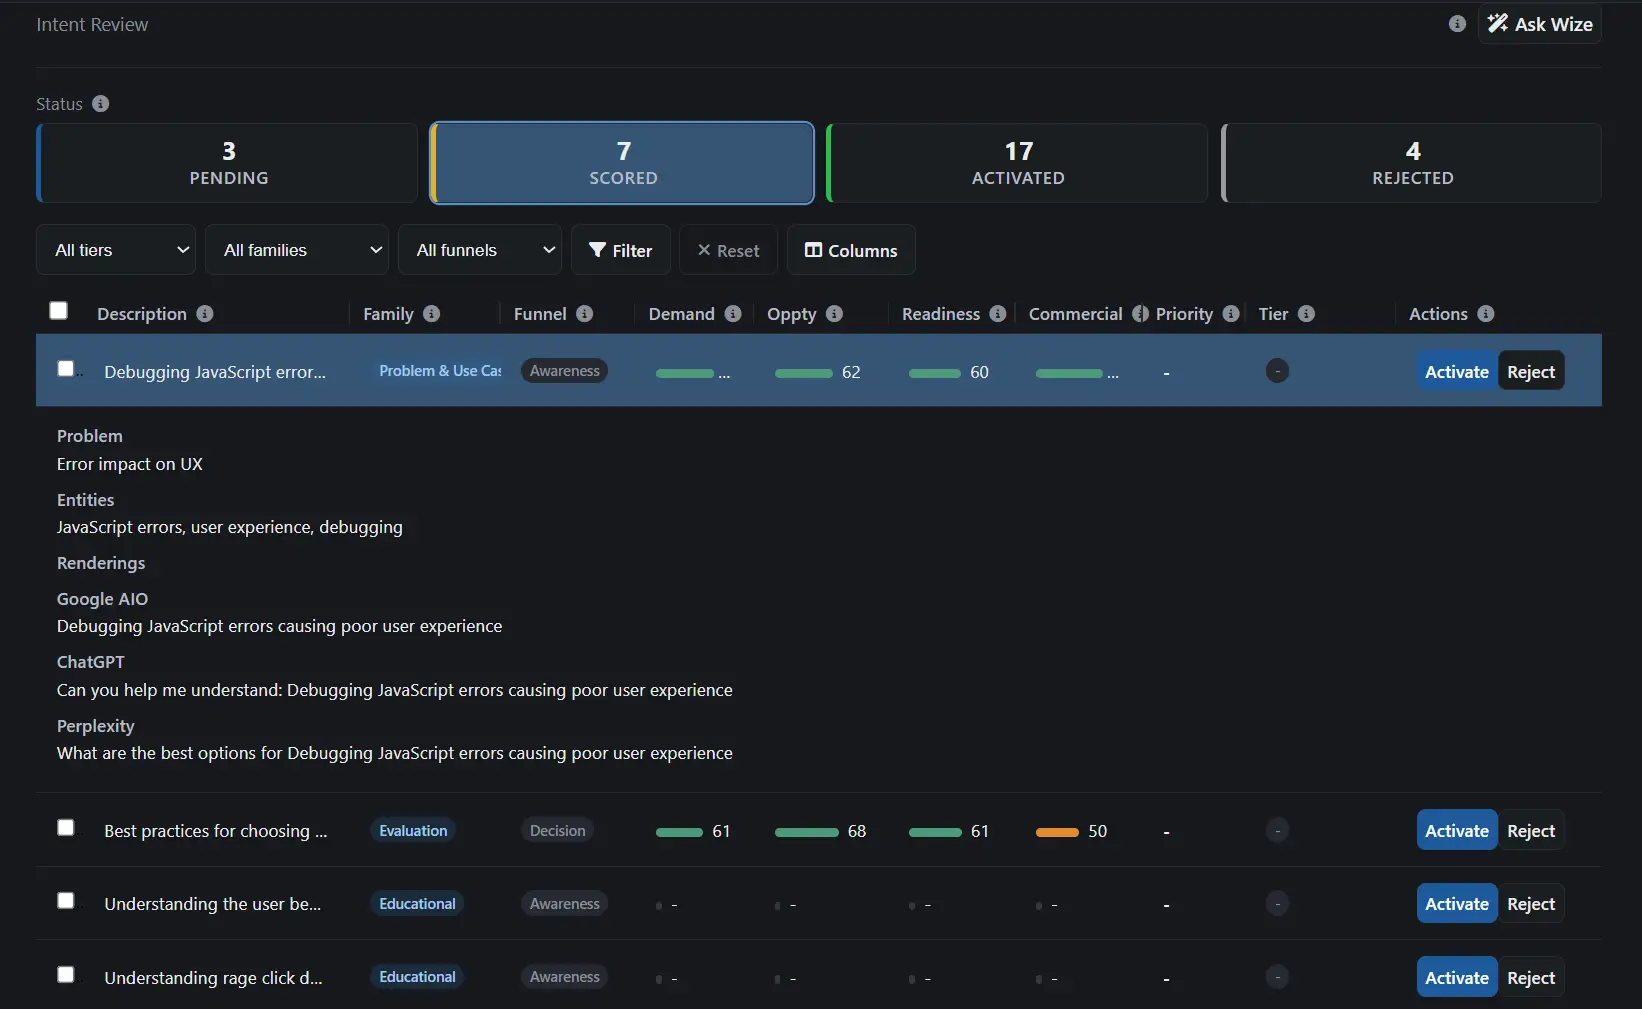Click the Tier column info icon
The image size is (1642, 1009).
tap(1306, 314)
